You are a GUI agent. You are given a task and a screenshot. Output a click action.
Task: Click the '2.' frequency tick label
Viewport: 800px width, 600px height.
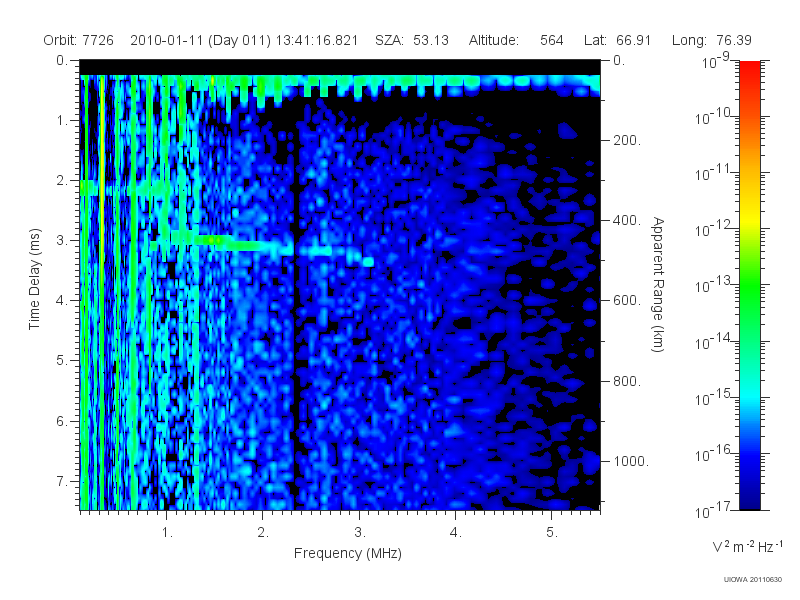pyautogui.click(x=263, y=533)
